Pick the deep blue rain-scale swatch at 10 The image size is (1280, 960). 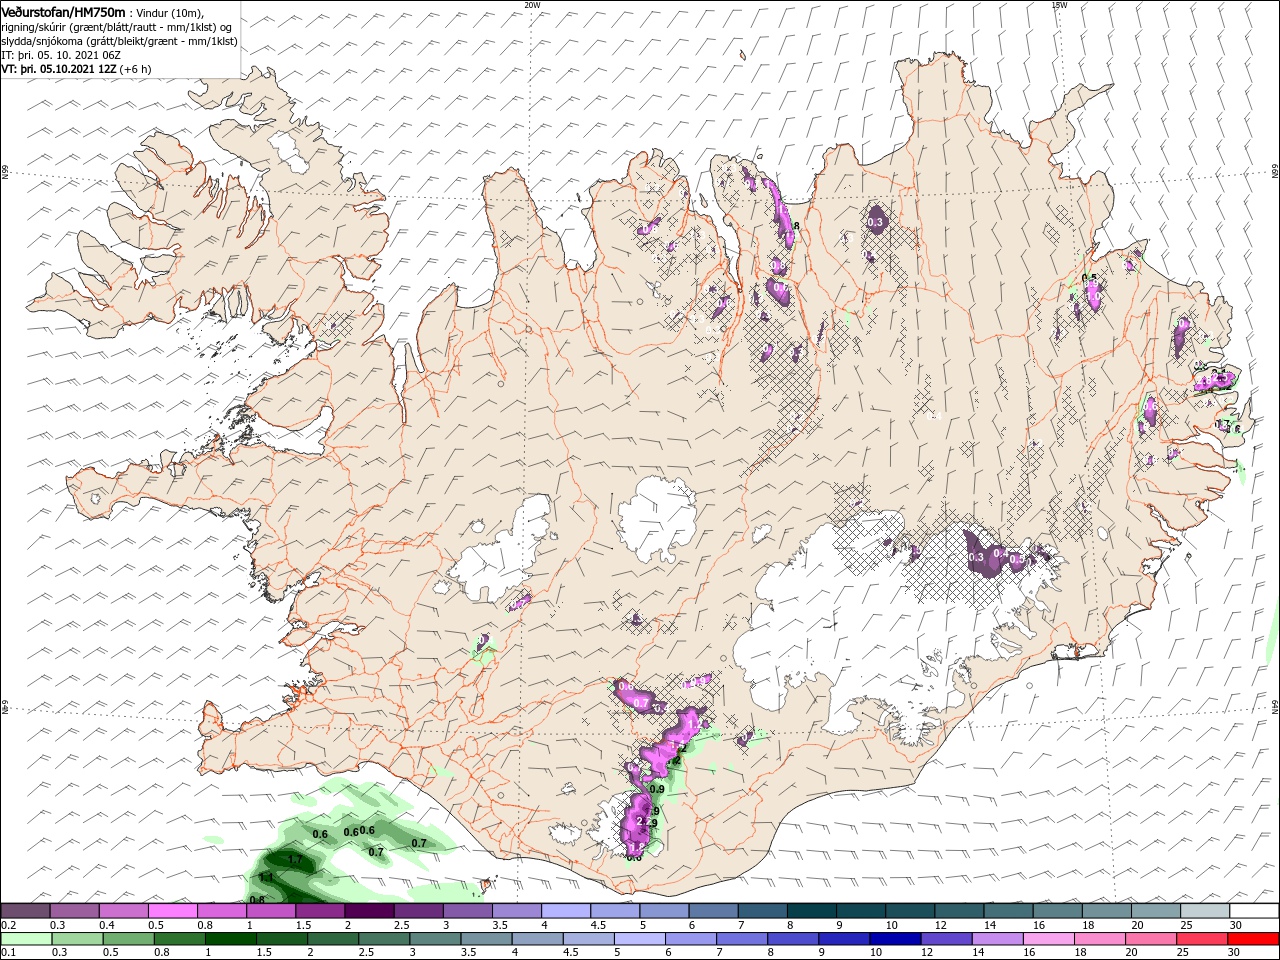pyautogui.click(x=893, y=939)
